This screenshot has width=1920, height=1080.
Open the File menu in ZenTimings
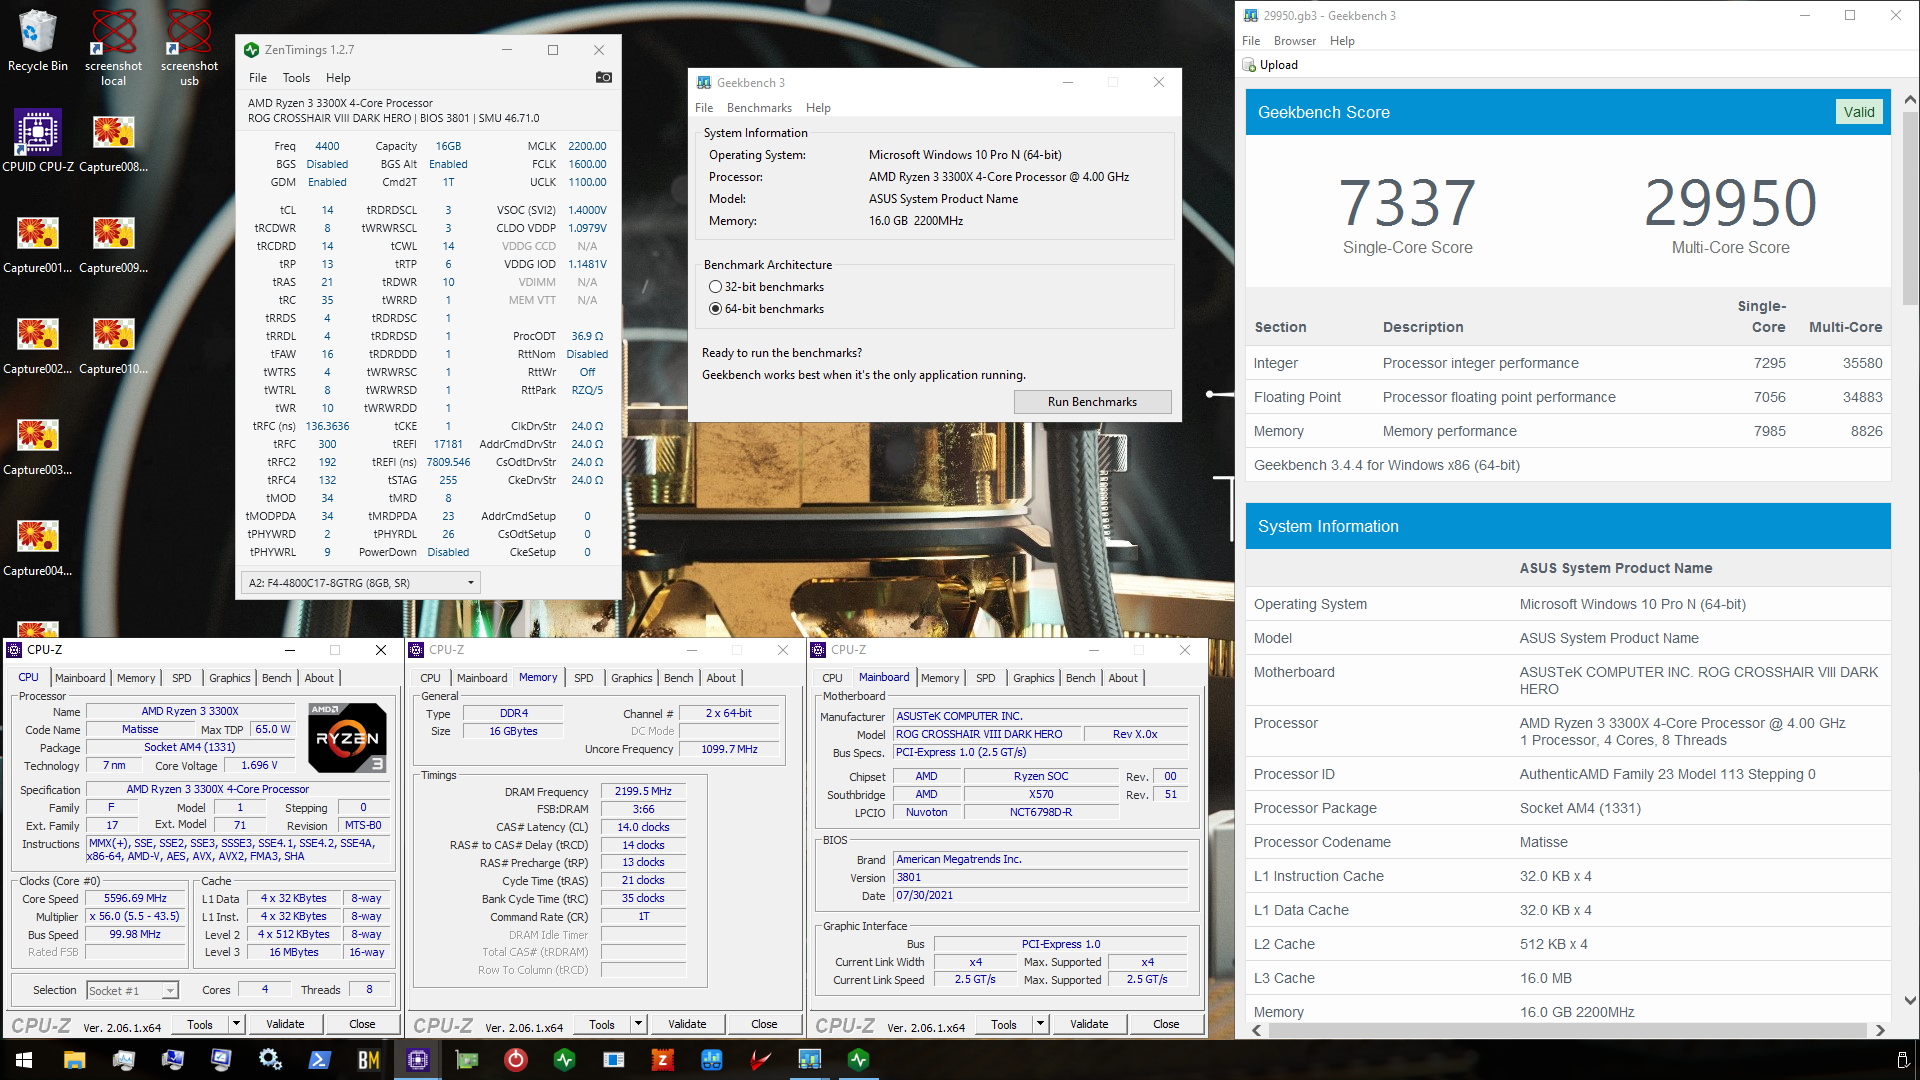pos(257,78)
